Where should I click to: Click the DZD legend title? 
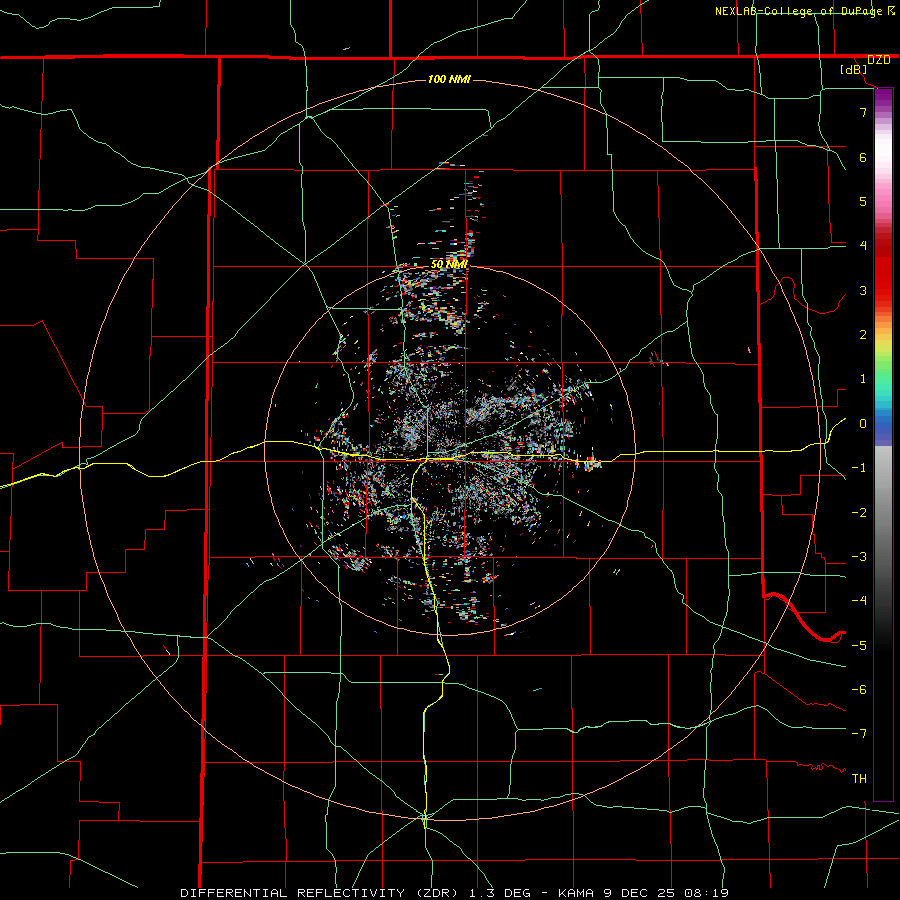pos(879,60)
